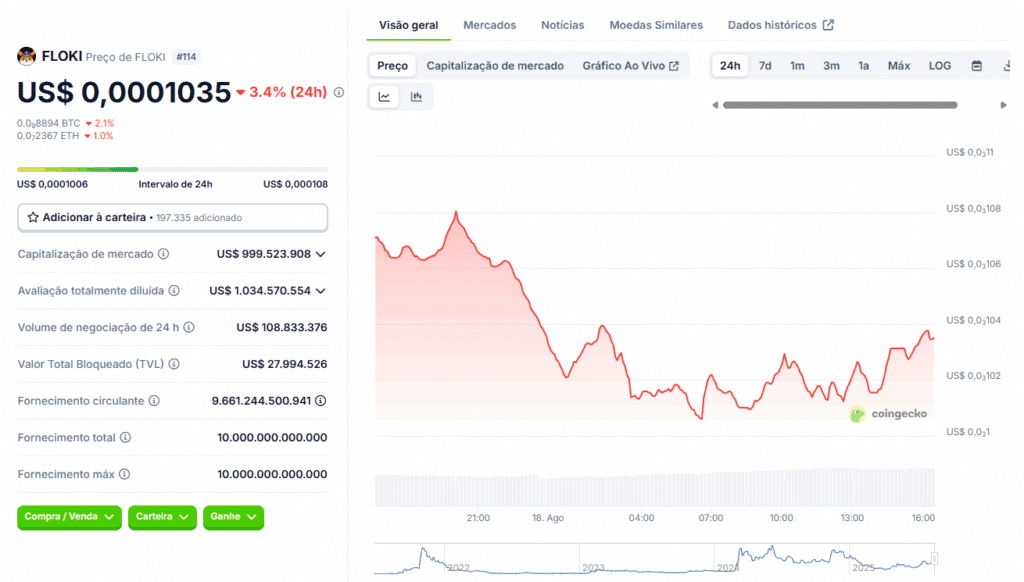
Task: Open info icon after circulating supply value
Action: 321,400
